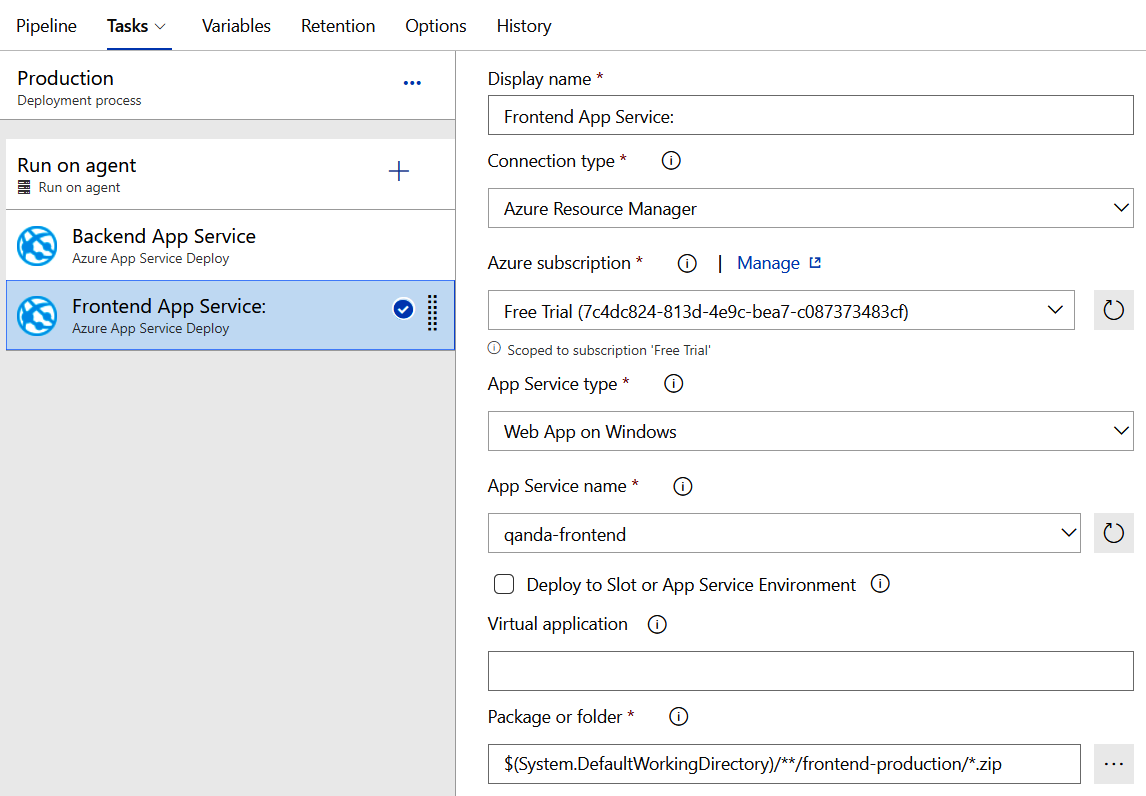
Task: Open the App Service name dropdown
Action: coord(783,533)
